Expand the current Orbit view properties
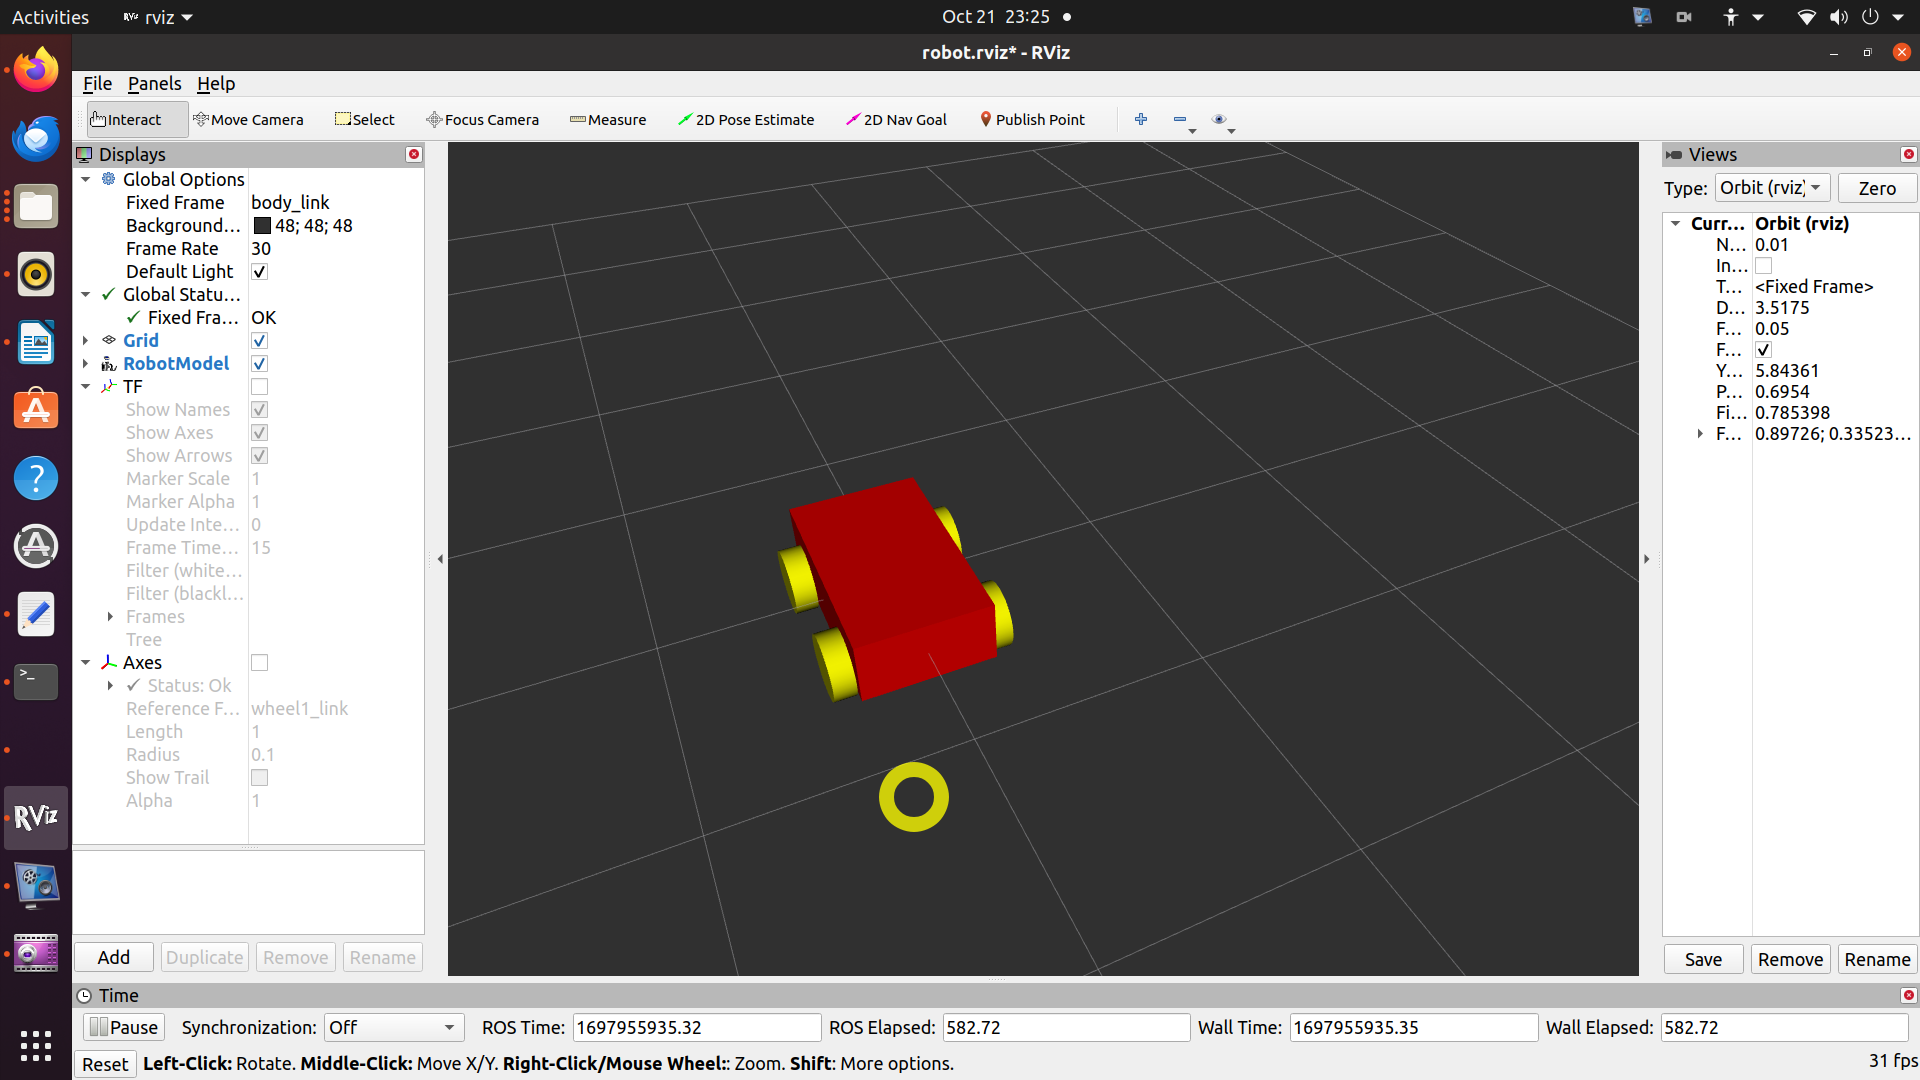Image resolution: width=1920 pixels, height=1080 pixels. click(x=1676, y=222)
